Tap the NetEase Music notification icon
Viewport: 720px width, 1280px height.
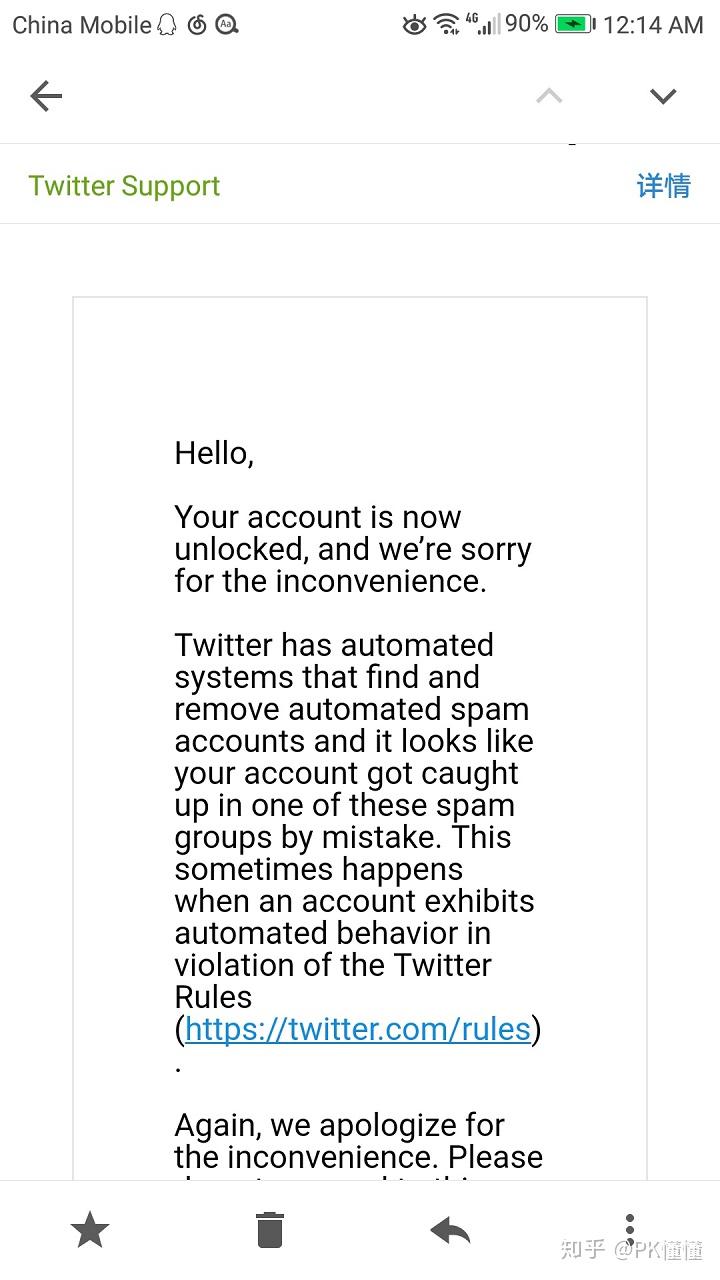pos(196,24)
